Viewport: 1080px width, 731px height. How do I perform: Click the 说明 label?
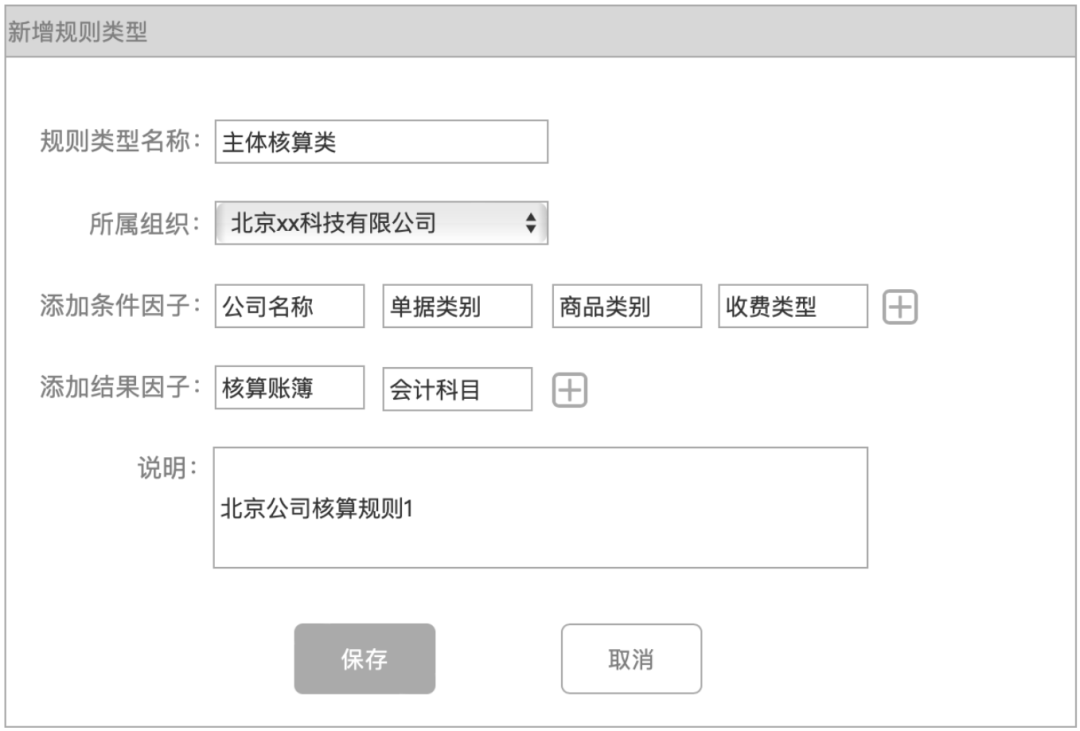coord(170,468)
